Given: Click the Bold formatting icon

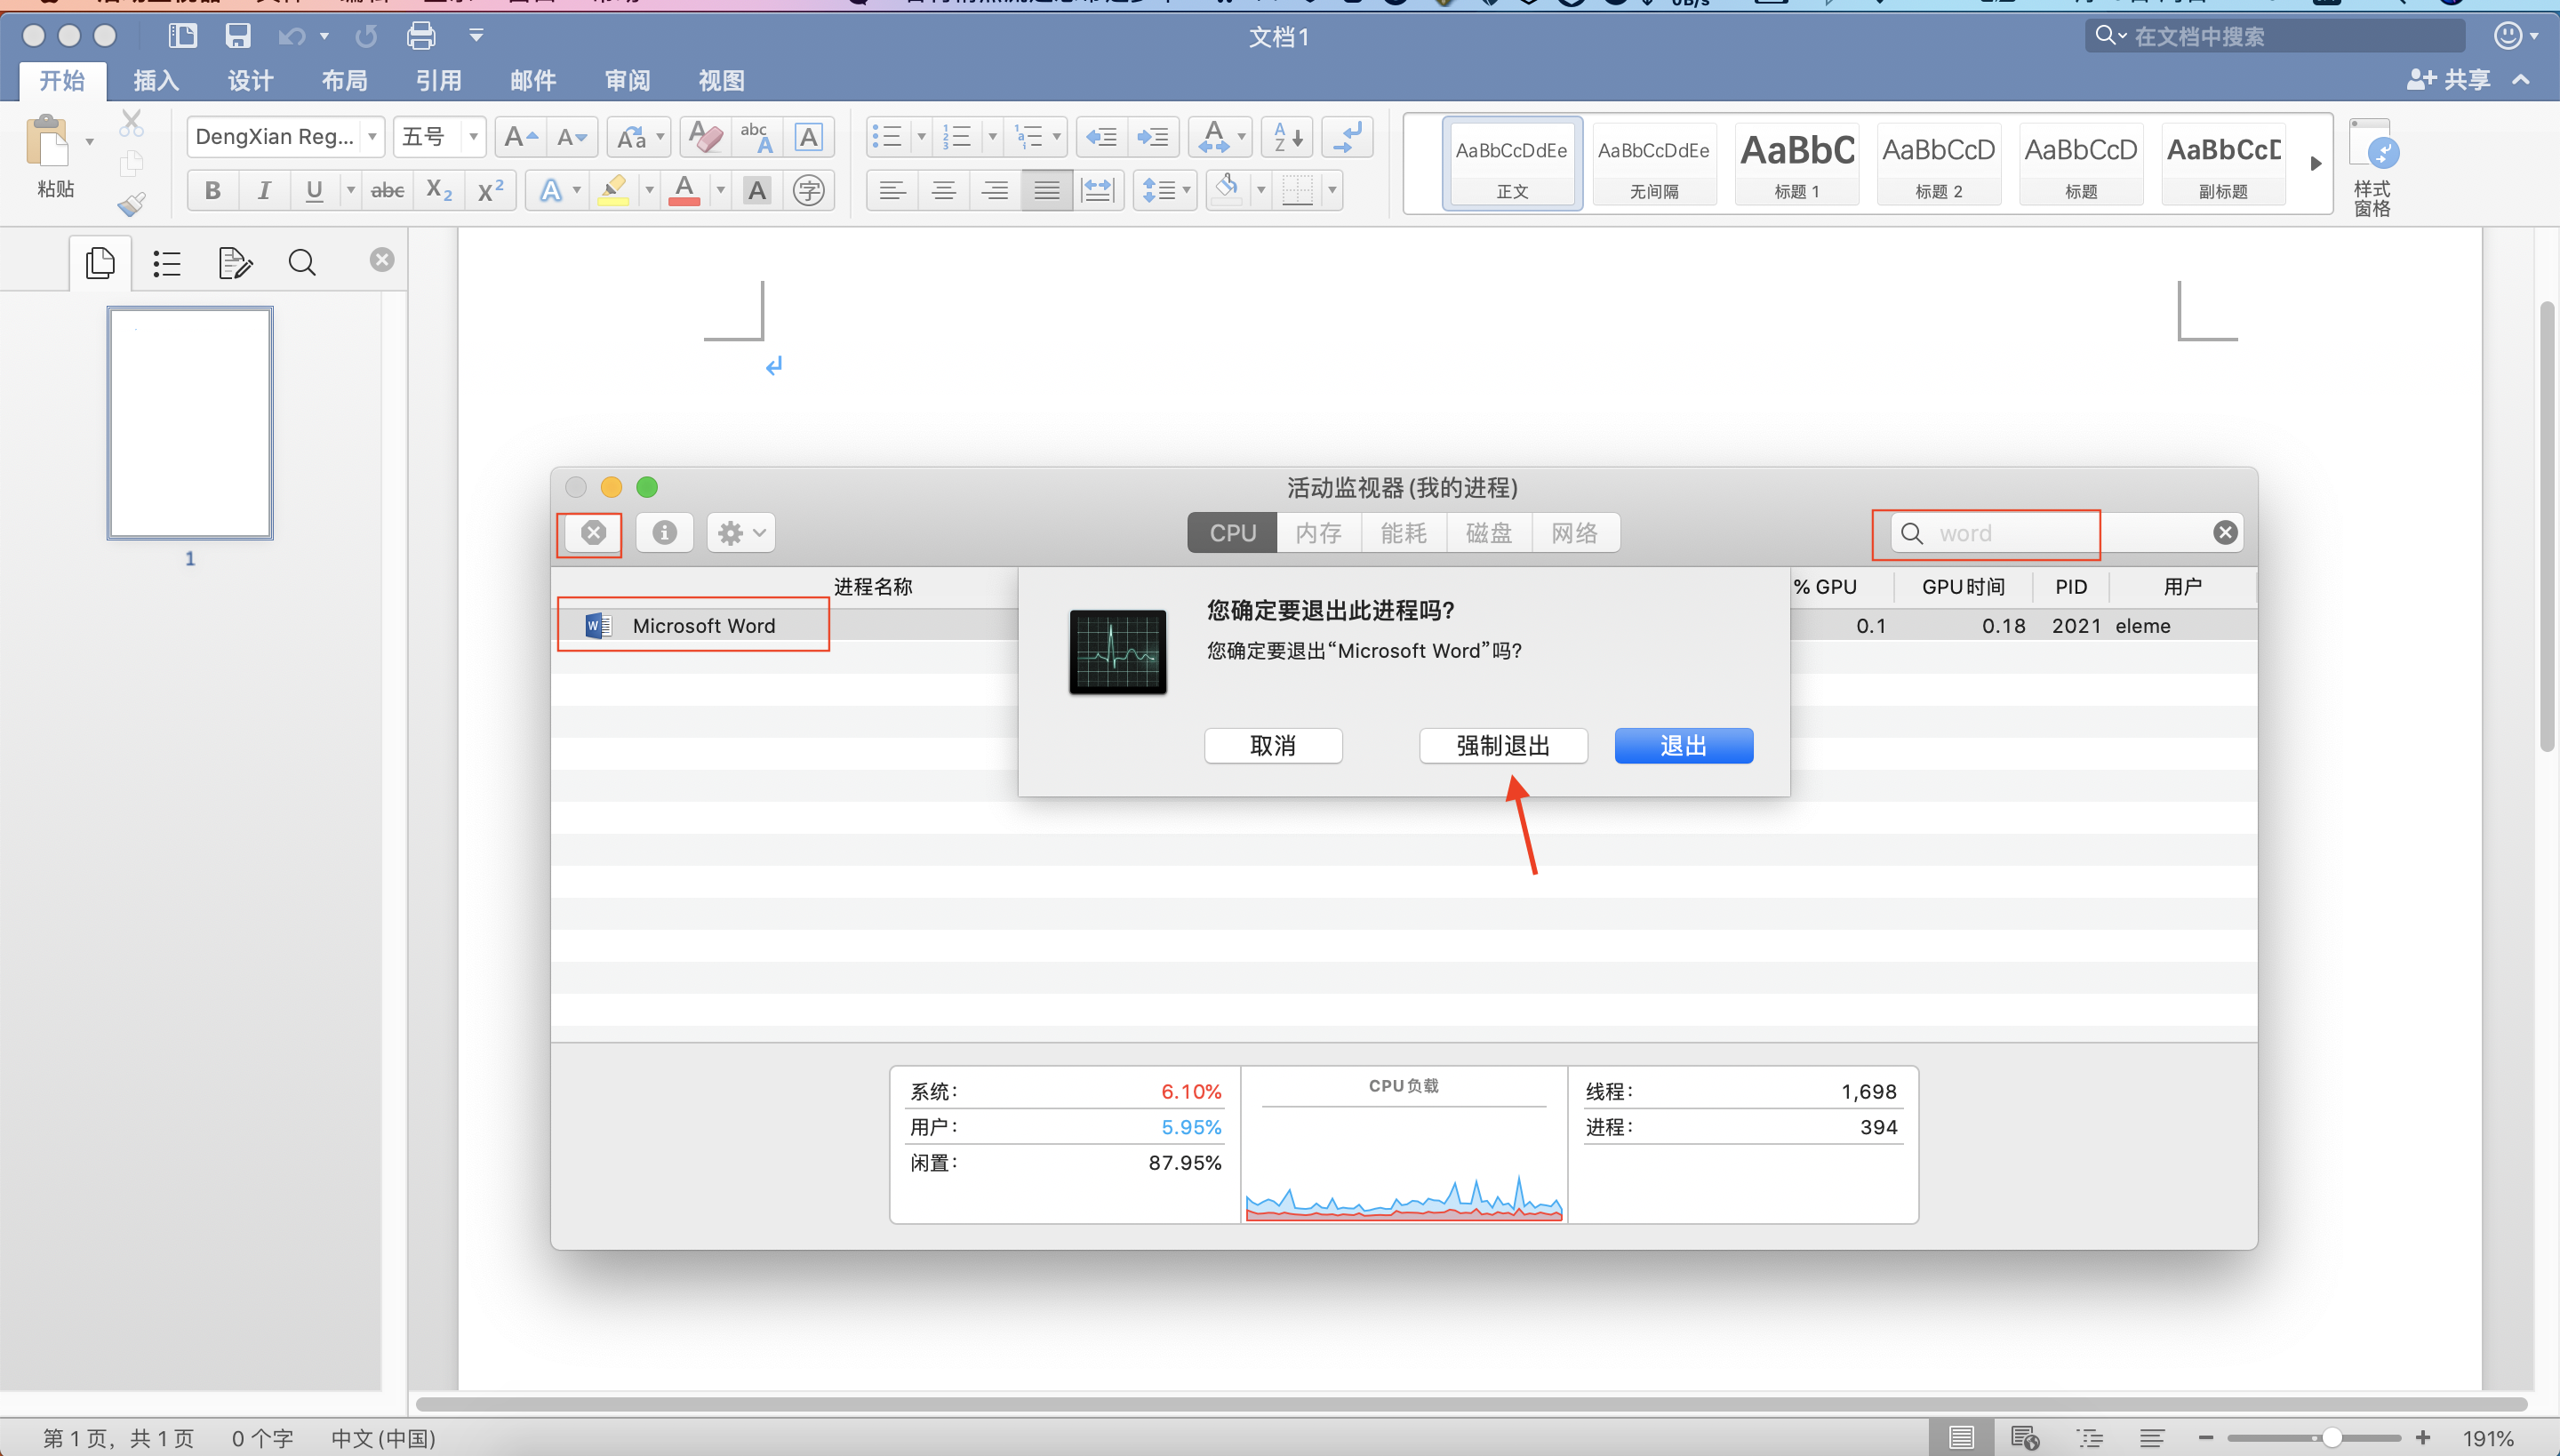Looking at the screenshot, I should click(211, 190).
